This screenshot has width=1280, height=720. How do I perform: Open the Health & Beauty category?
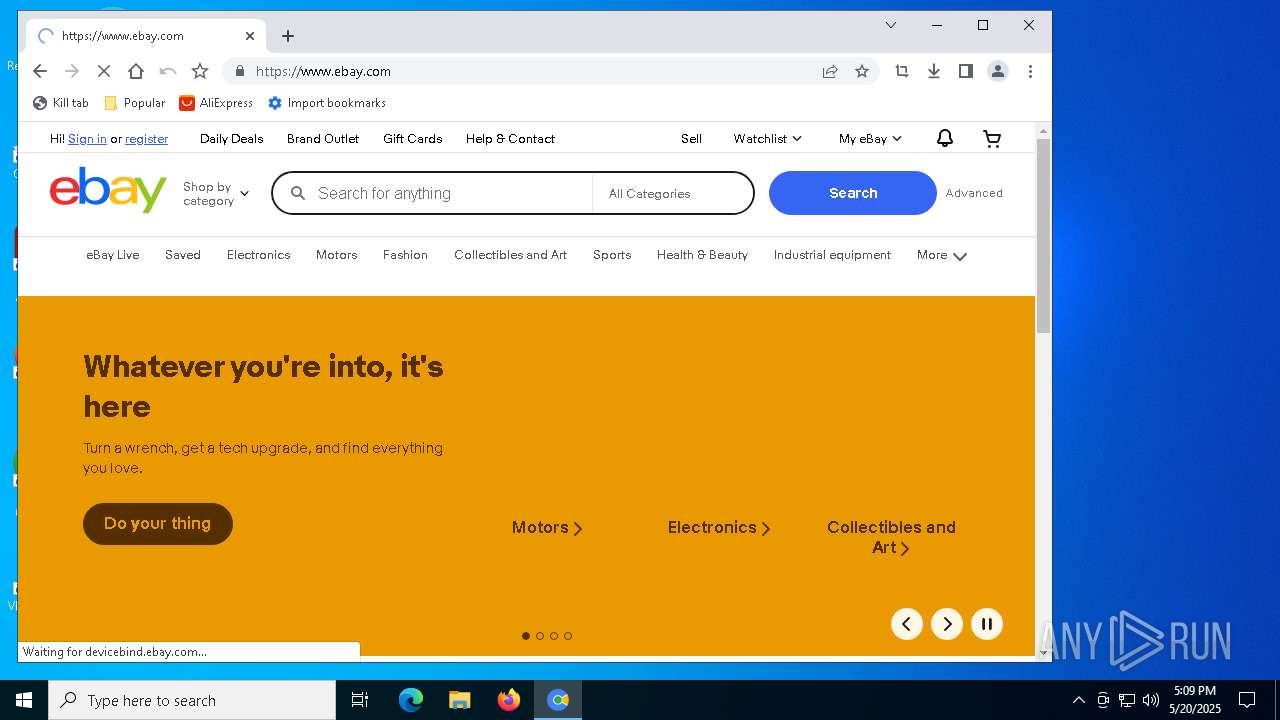coord(702,255)
